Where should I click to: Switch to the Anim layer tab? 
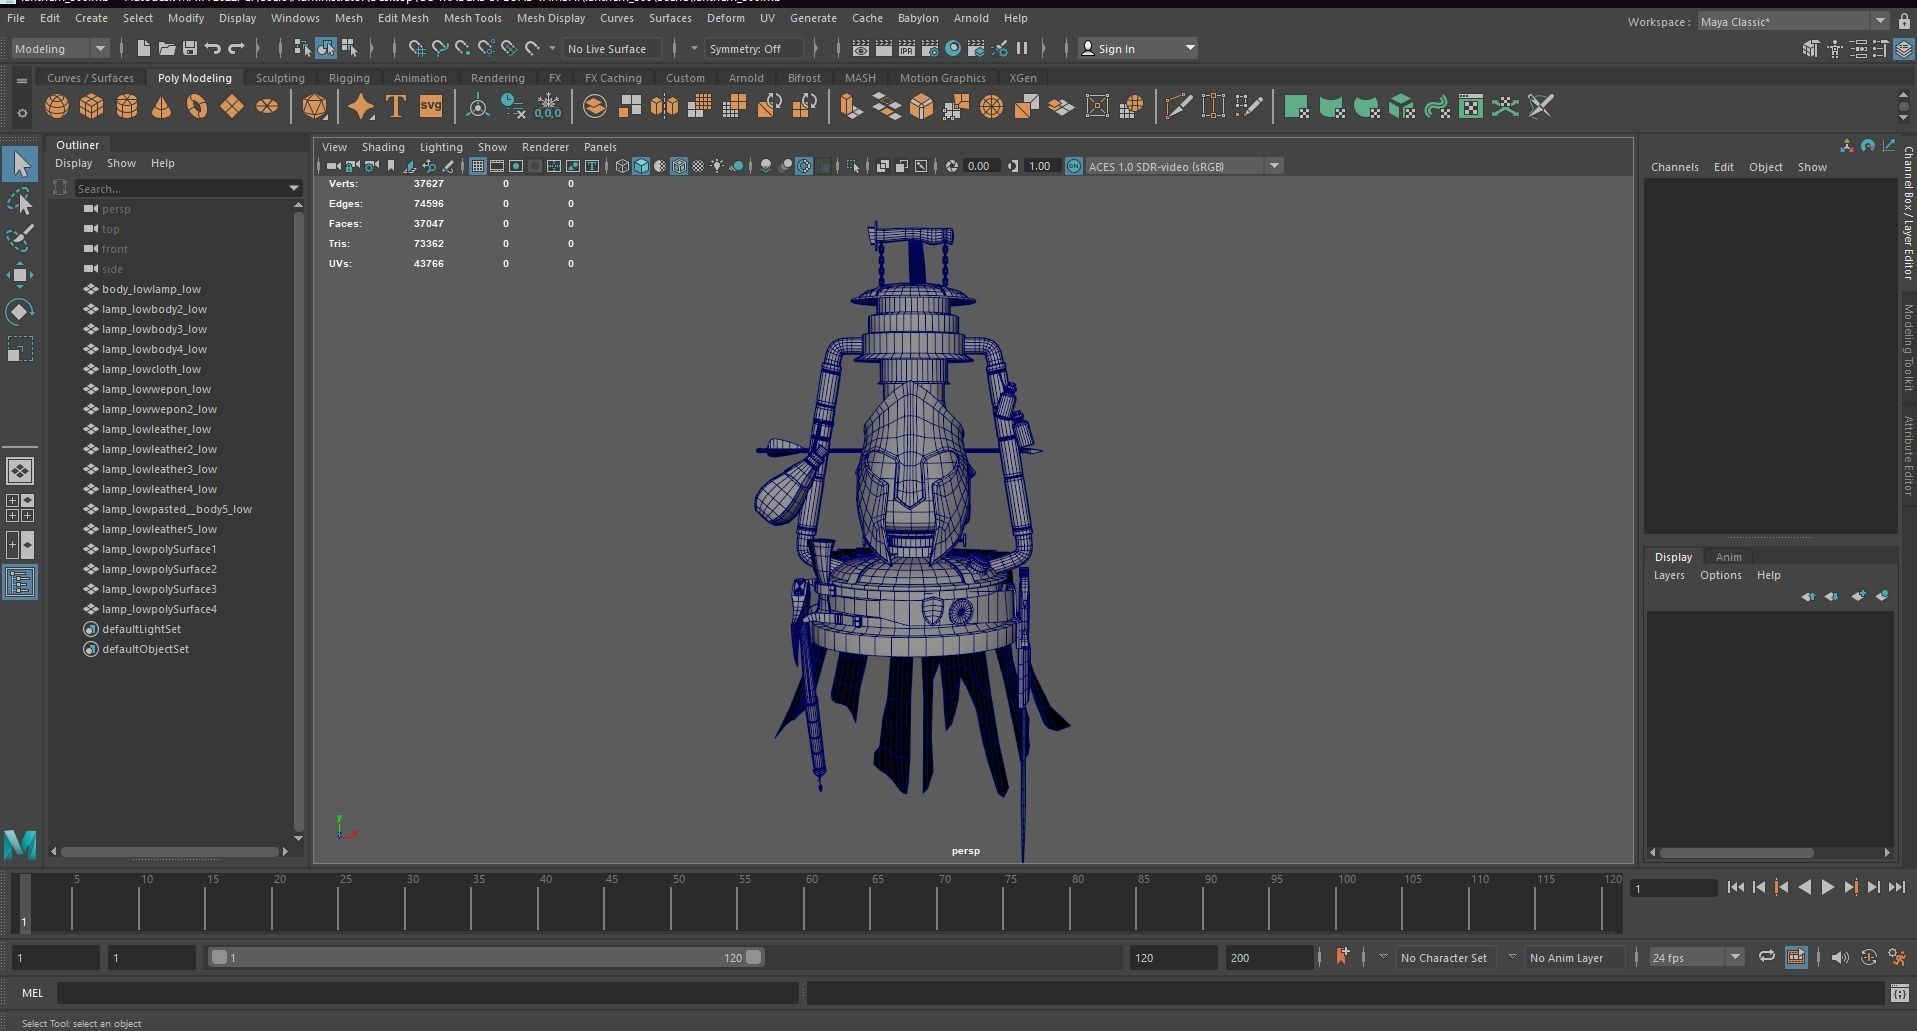click(1728, 557)
